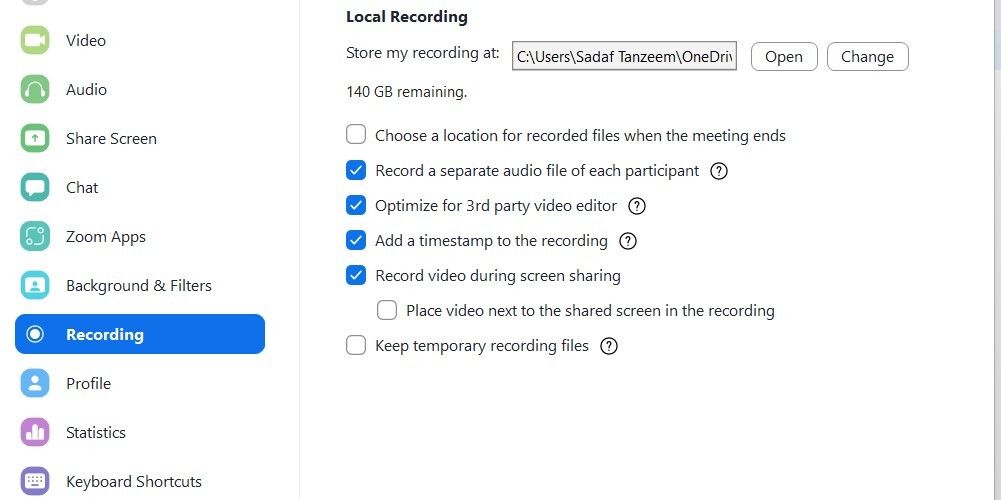Click the recording path input field
Screen dimensions: 1001x500
(x=624, y=57)
